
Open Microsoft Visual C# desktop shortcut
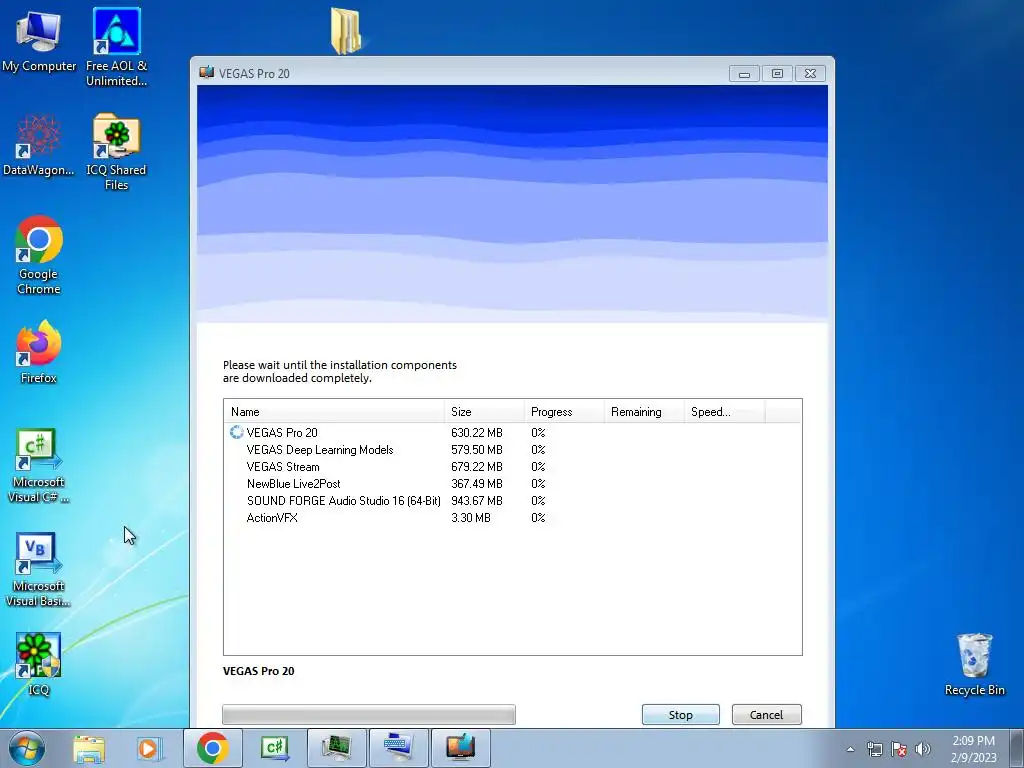click(x=39, y=465)
